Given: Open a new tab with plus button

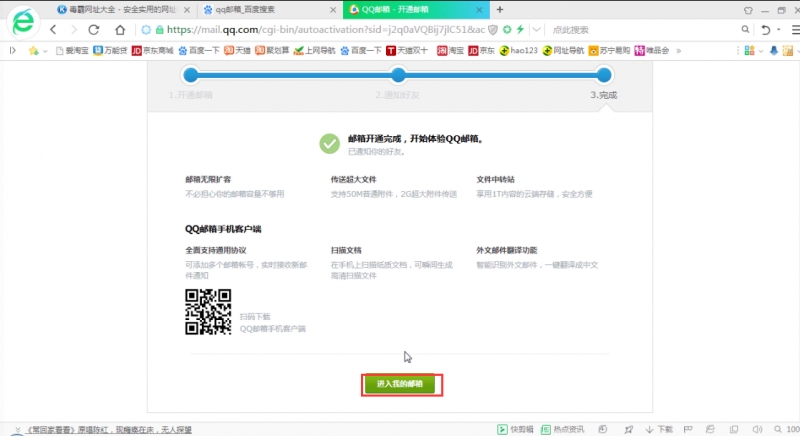Looking at the screenshot, I should tap(499, 10).
